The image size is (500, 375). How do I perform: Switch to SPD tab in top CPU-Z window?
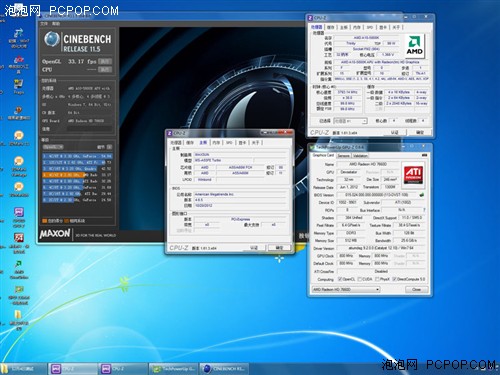(x=370, y=27)
